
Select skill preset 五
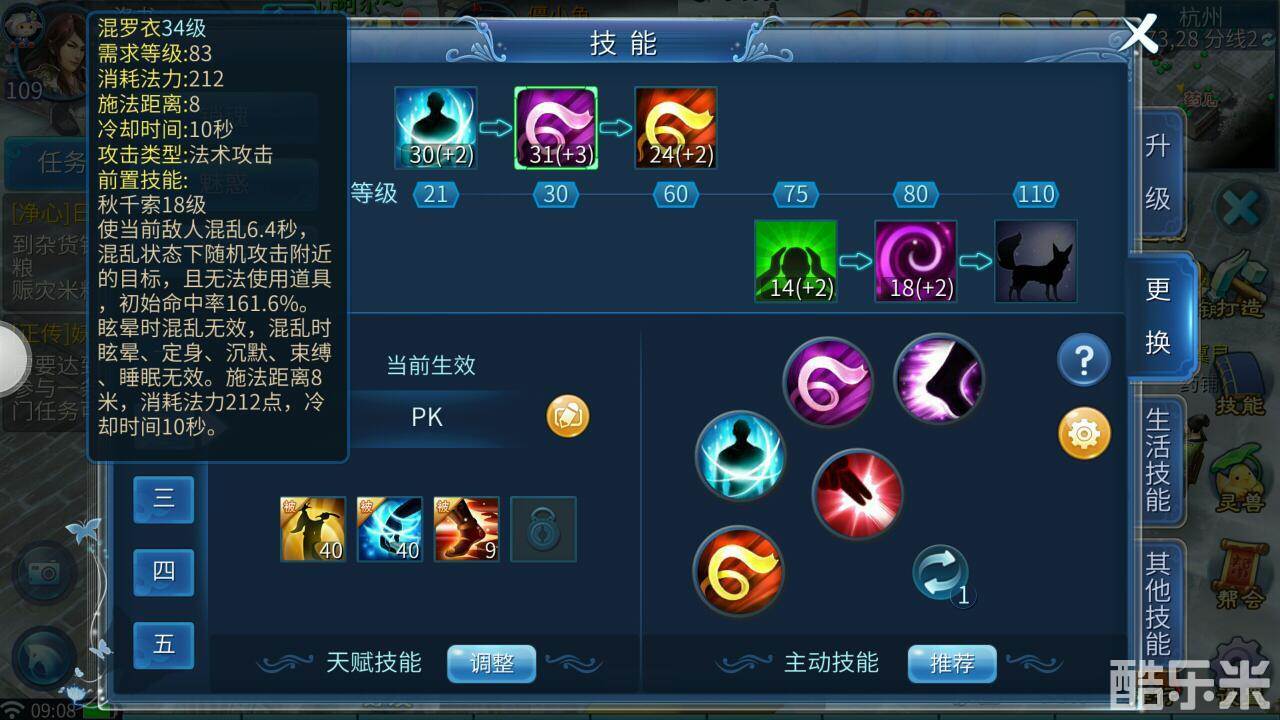coord(164,644)
